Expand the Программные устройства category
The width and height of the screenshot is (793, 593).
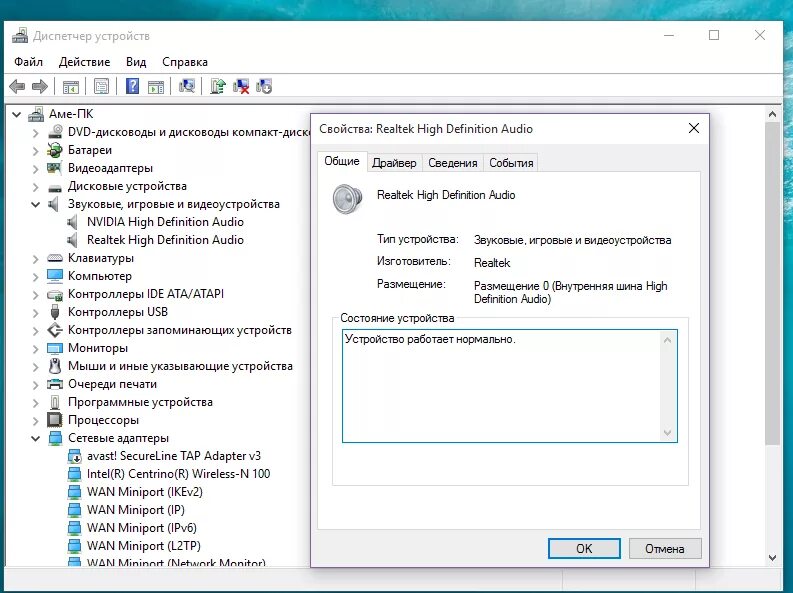[x=35, y=402]
